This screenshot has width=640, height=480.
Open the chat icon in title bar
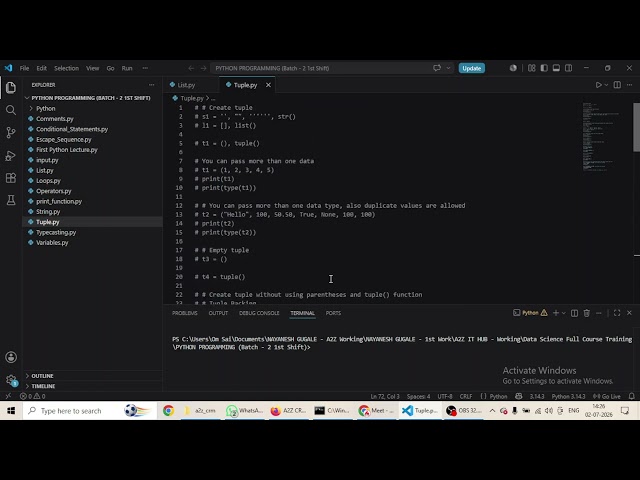point(437,68)
